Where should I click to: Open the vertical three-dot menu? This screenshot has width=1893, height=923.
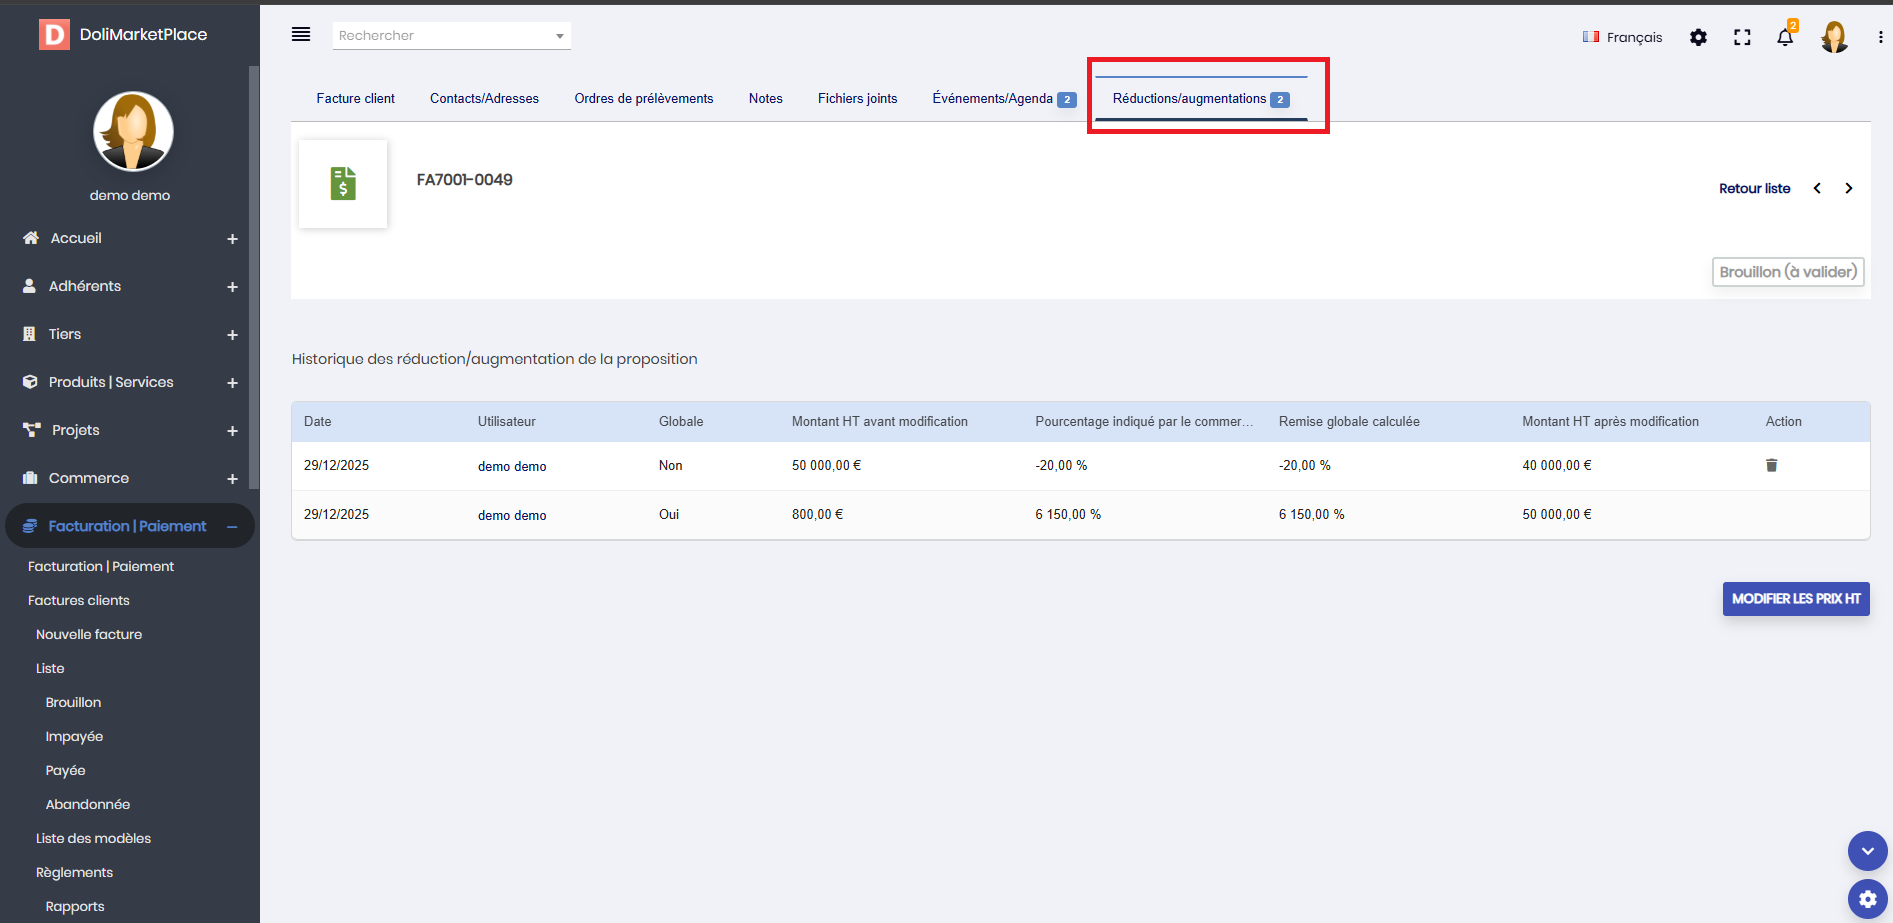pyautogui.click(x=1880, y=37)
